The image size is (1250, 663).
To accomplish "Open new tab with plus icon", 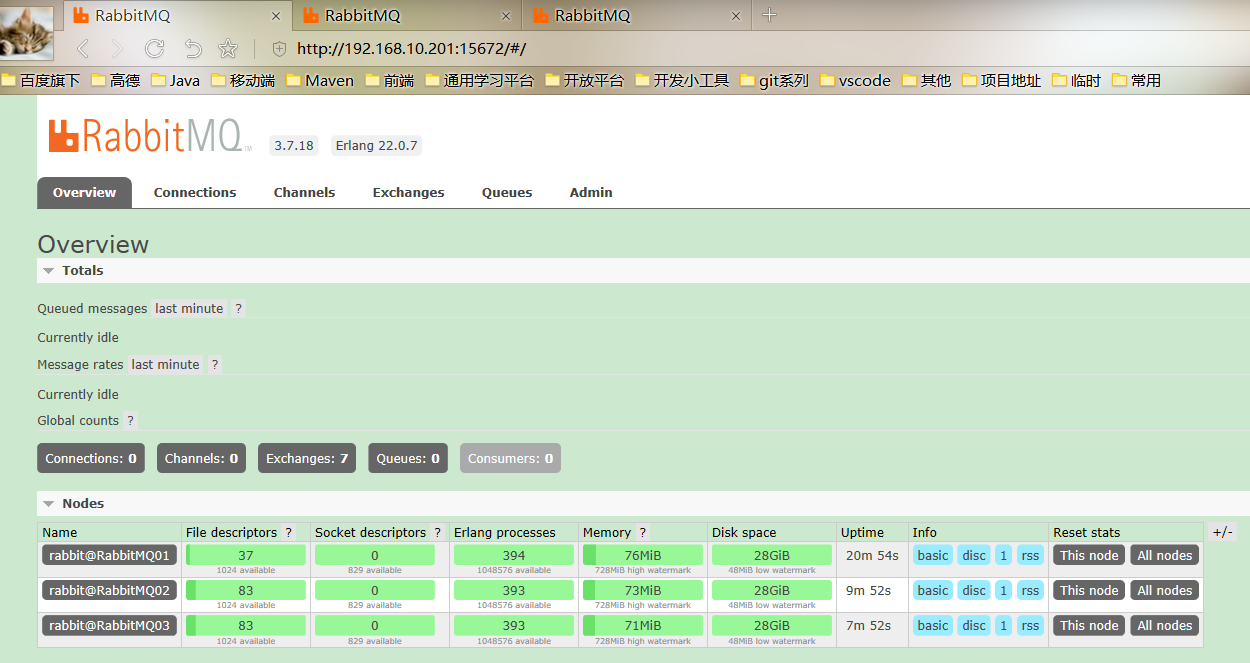I will click(769, 15).
